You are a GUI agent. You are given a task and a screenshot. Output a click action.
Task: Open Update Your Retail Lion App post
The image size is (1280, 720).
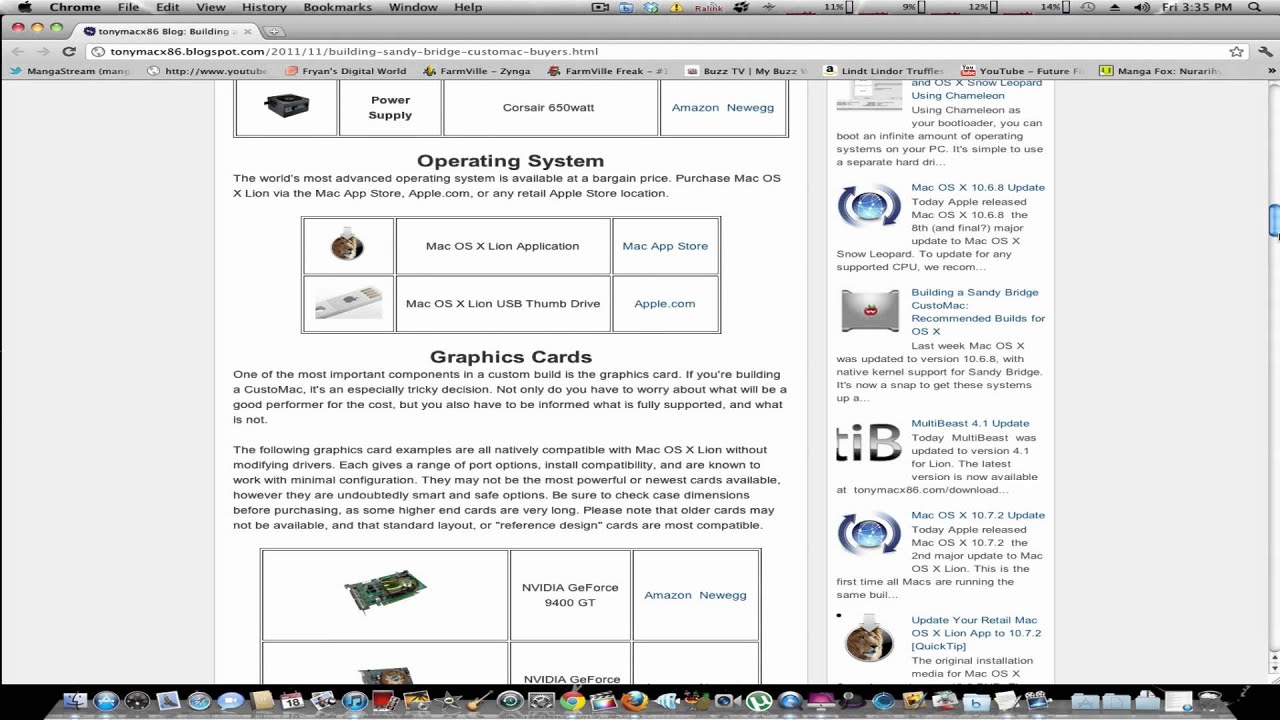[976, 633]
